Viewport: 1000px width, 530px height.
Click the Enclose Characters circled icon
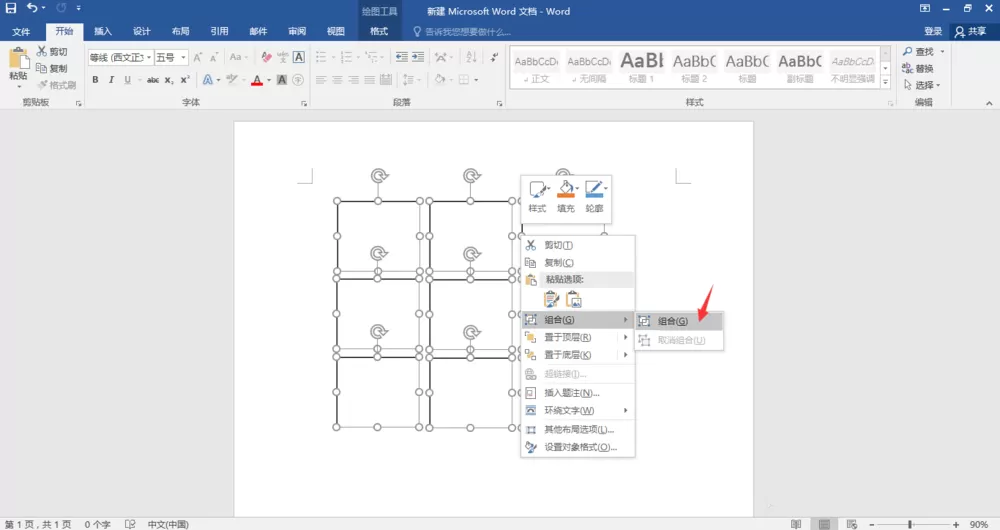[x=297, y=80]
